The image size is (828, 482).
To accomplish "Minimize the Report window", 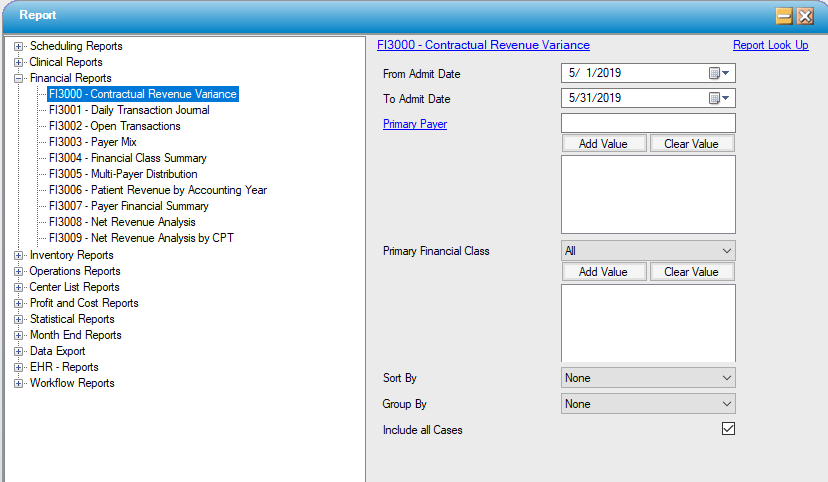I will (784, 16).
